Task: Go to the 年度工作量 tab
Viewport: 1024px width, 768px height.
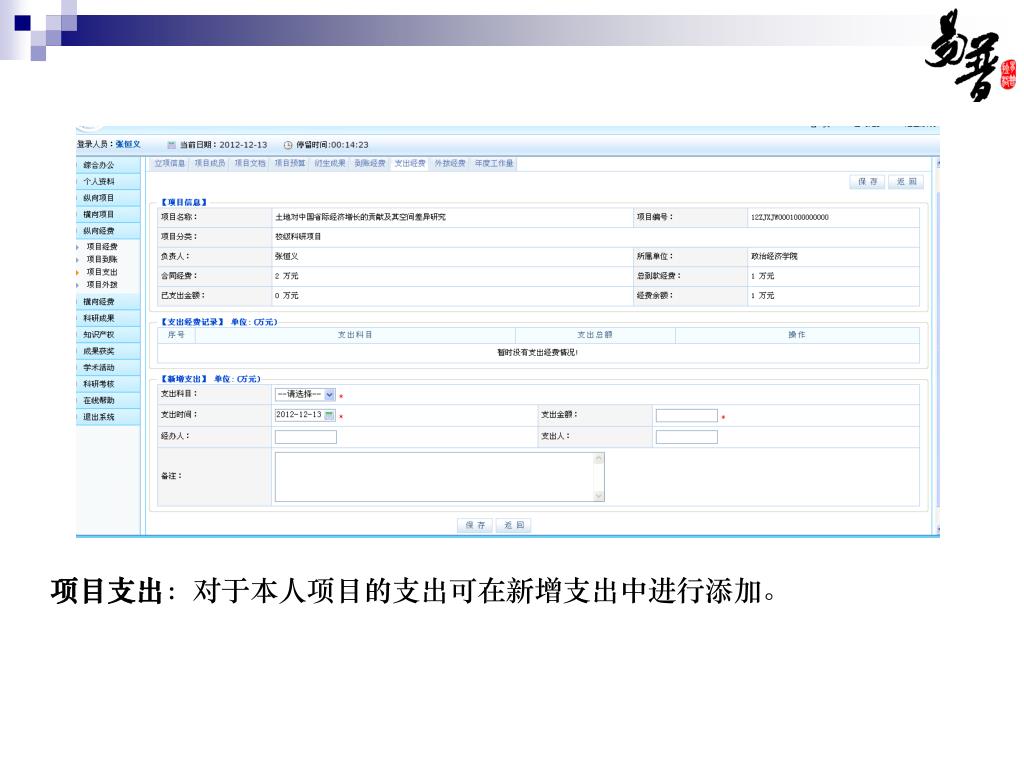Action: coord(494,163)
